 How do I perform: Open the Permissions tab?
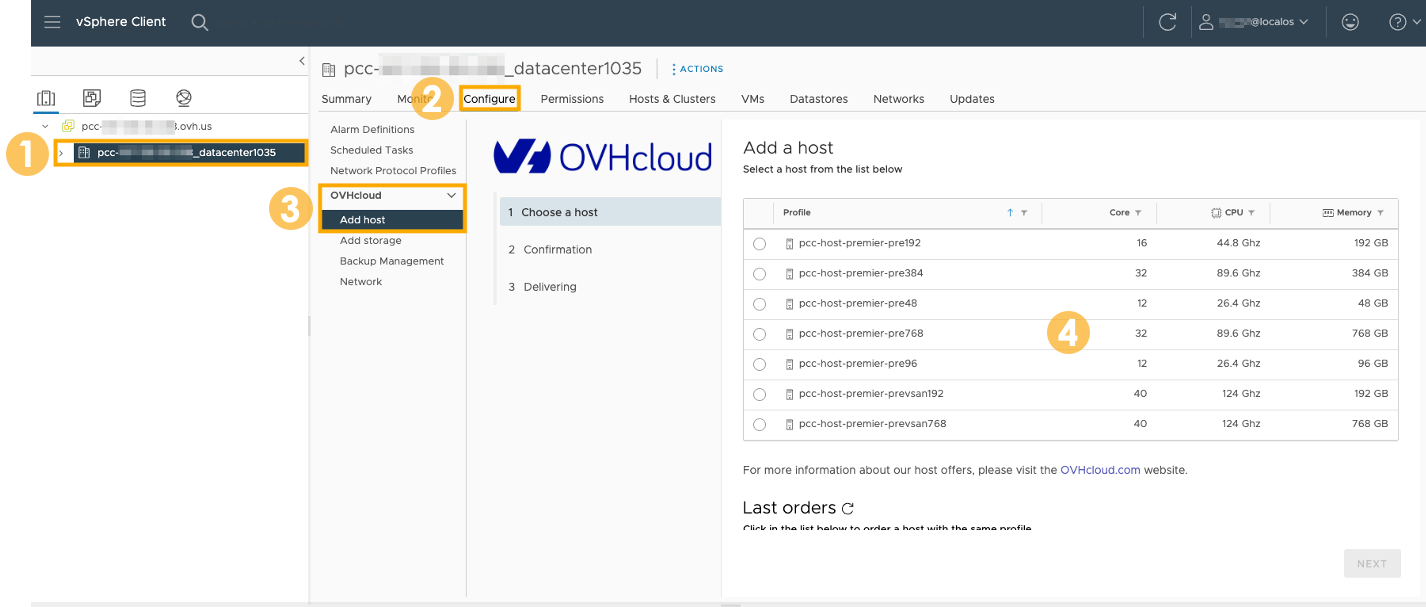572,99
